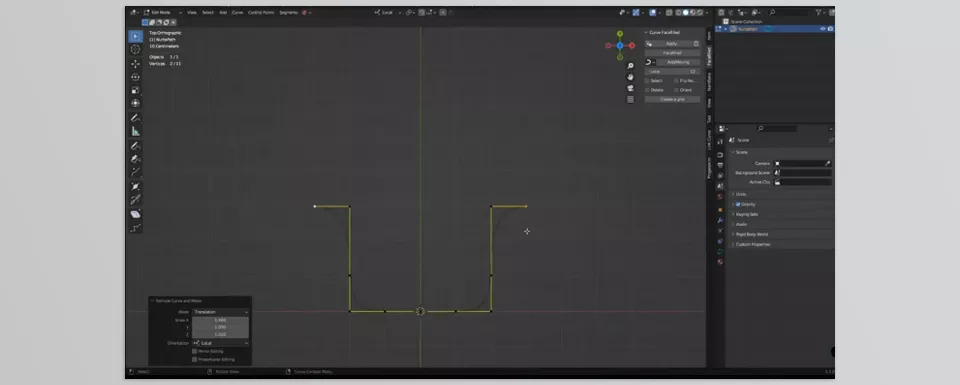
Task: Open the Render properties tab icon
Action: pos(720,155)
